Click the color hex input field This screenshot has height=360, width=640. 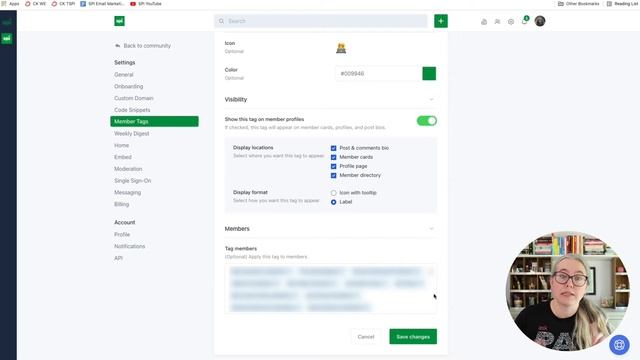pyautogui.click(x=378, y=73)
